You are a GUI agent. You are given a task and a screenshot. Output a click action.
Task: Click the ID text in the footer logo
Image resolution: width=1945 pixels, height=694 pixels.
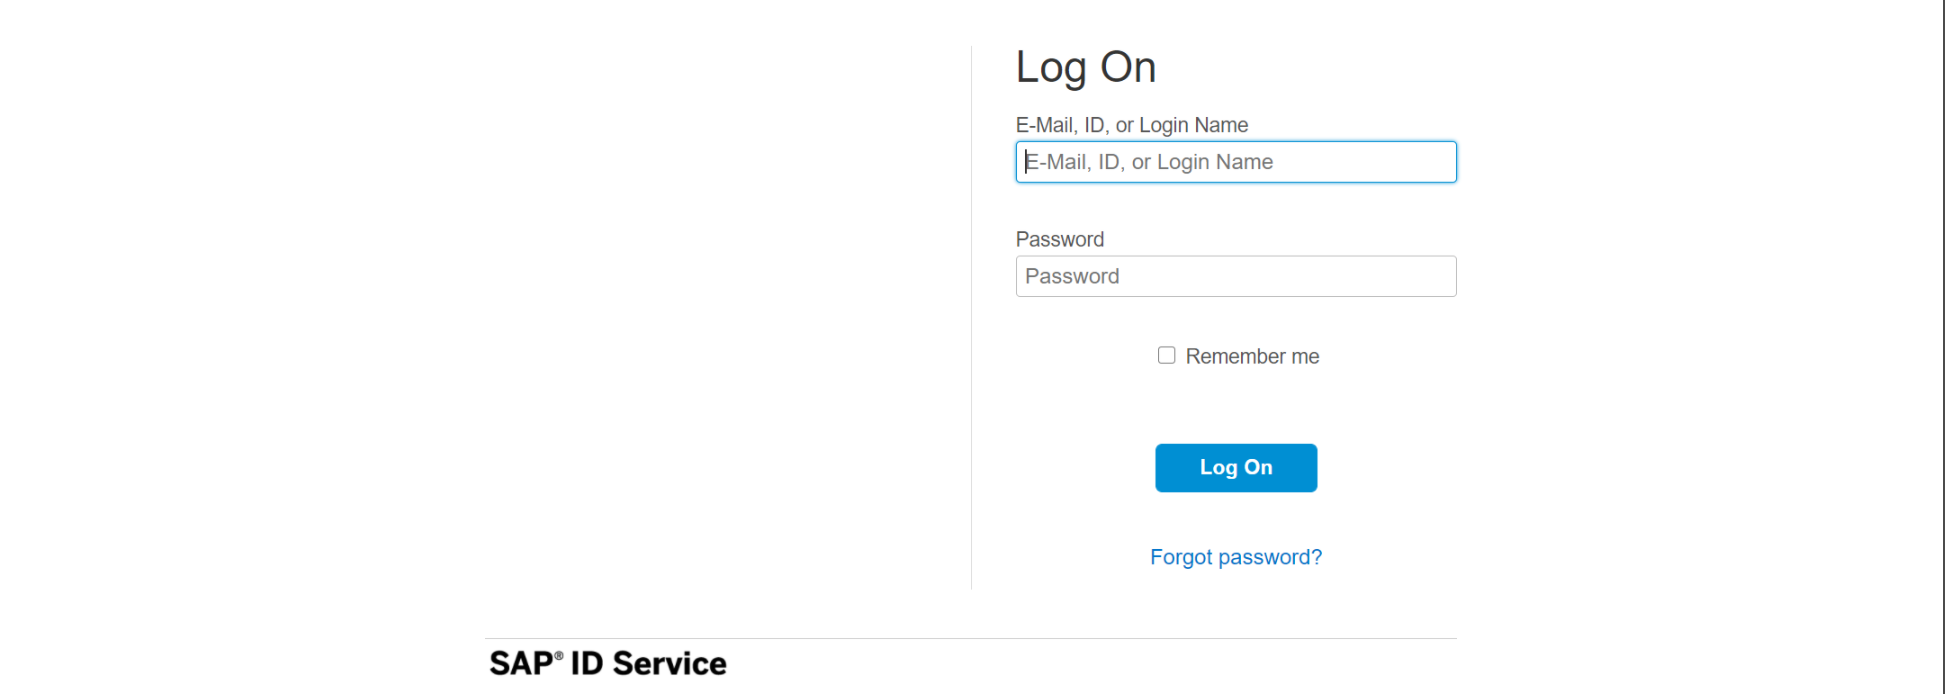click(x=587, y=664)
